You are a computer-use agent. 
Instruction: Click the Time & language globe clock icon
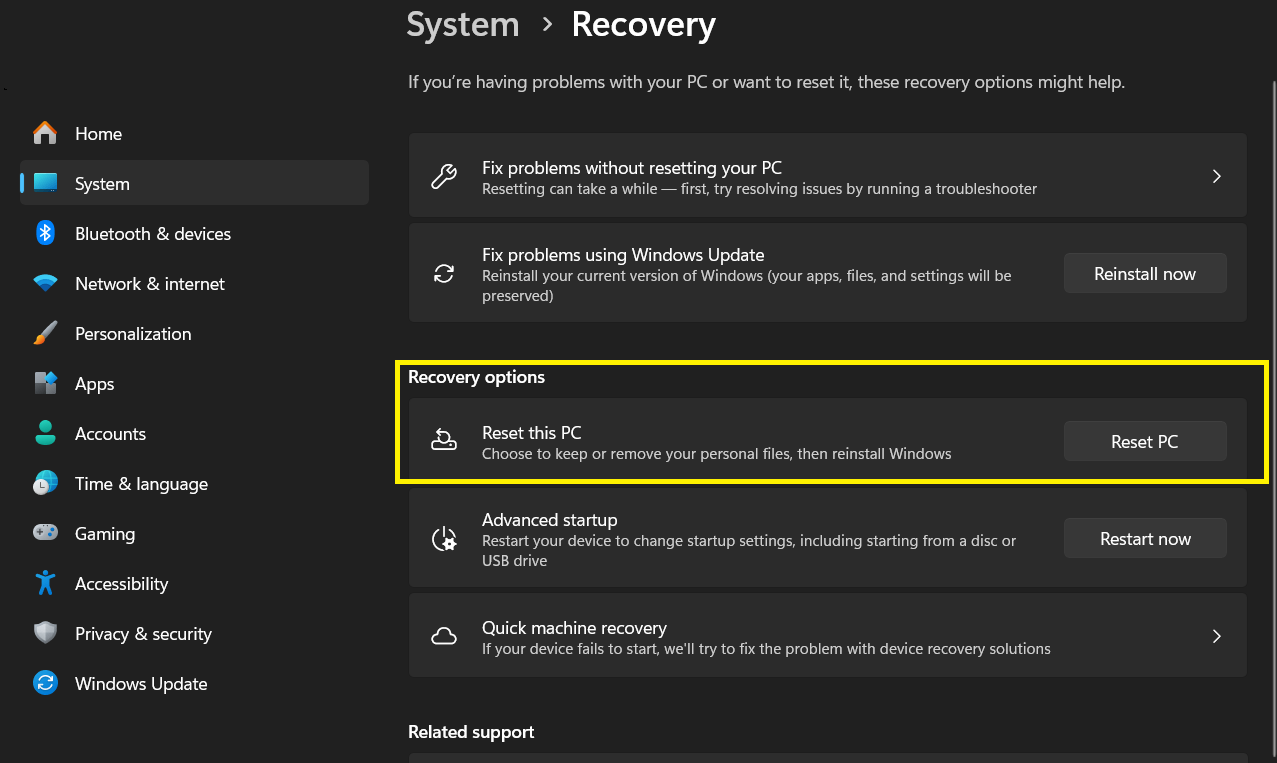tap(45, 483)
